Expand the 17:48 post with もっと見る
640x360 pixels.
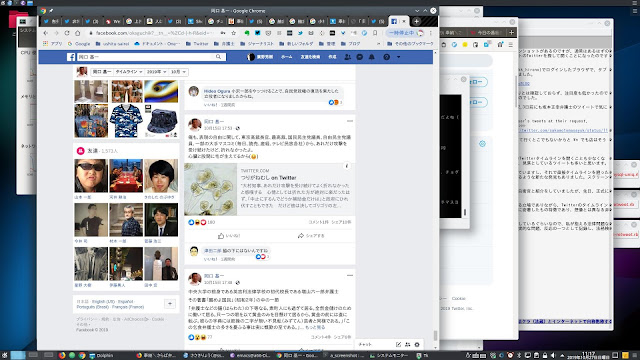316,327
